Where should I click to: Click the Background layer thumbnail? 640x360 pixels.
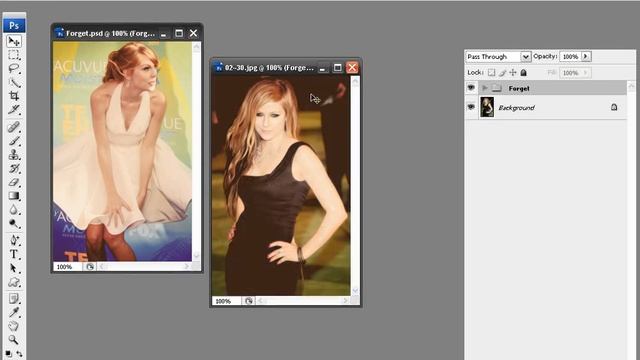pyautogui.click(x=487, y=107)
